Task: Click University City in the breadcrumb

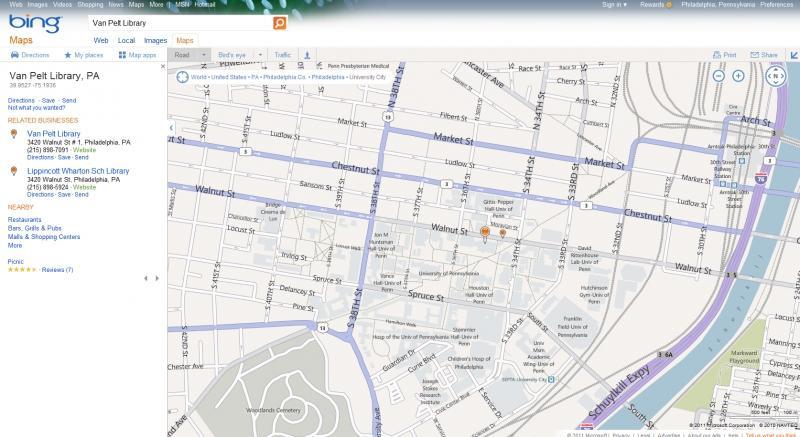Action: [x=366, y=77]
